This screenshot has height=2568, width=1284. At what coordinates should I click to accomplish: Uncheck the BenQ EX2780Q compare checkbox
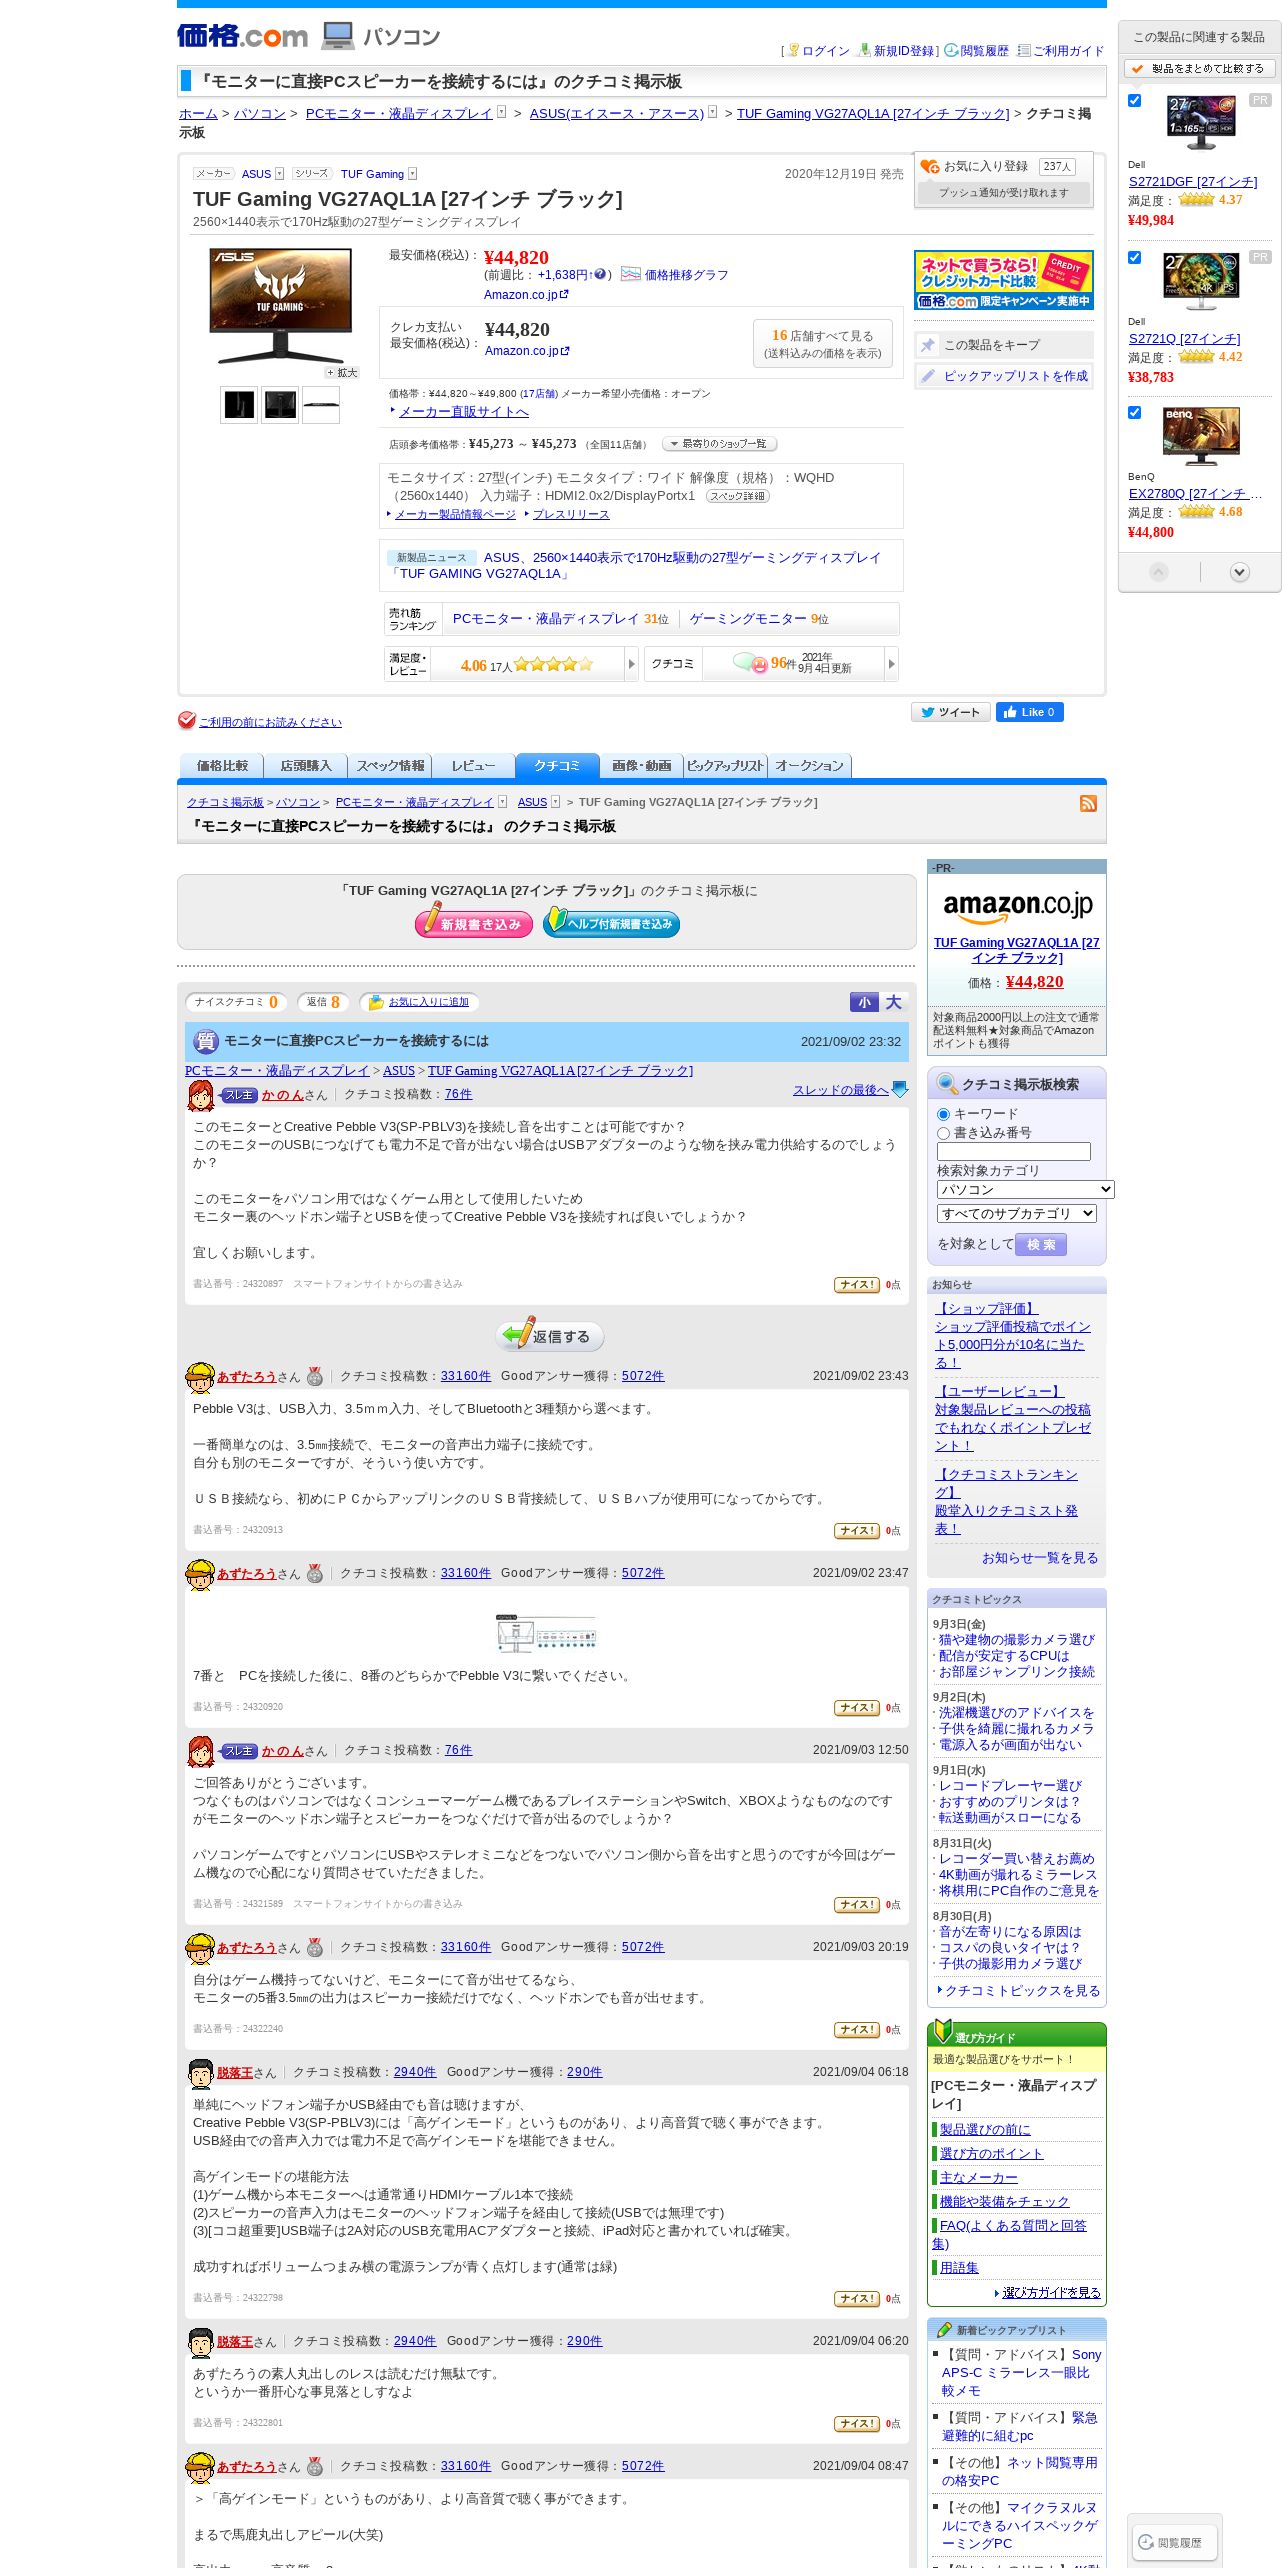click(x=1135, y=413)
